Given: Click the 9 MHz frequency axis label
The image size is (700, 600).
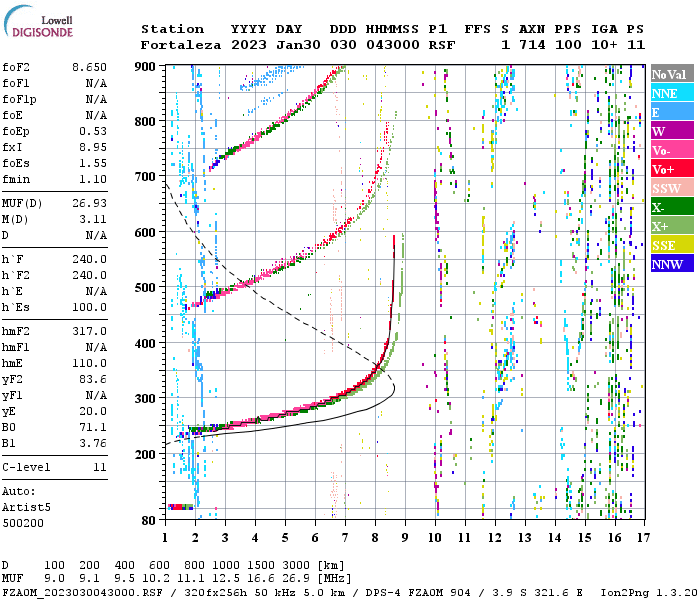Looking at the screenshot, I should click(405, 538).
